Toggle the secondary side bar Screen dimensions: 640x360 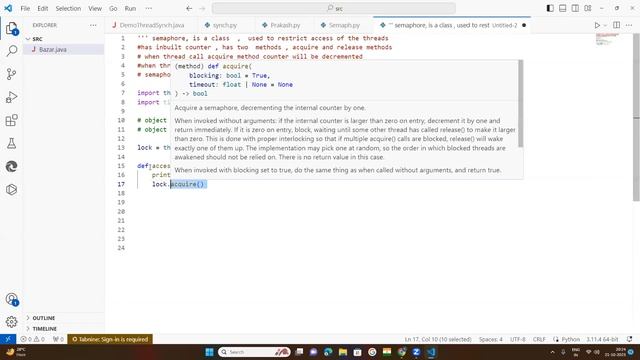point(575,8)
